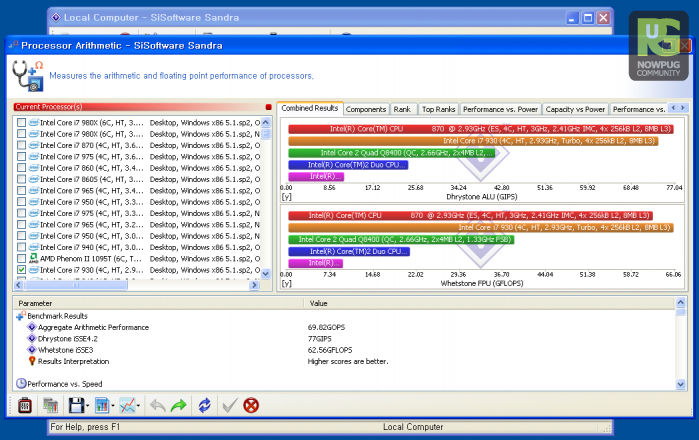699x440 pixels.
Task: Click the diamond icon beside Aggregate Arithmetic Performance
Action: click(32, 327)
